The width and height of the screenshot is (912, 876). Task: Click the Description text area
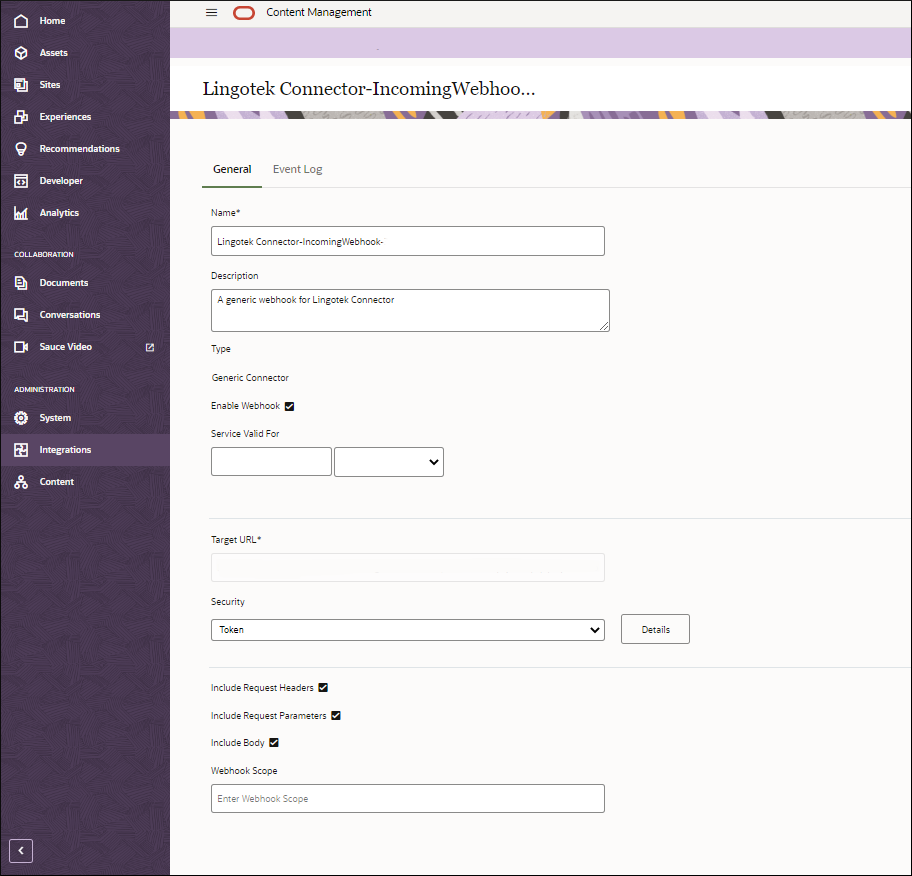point(410,311)
